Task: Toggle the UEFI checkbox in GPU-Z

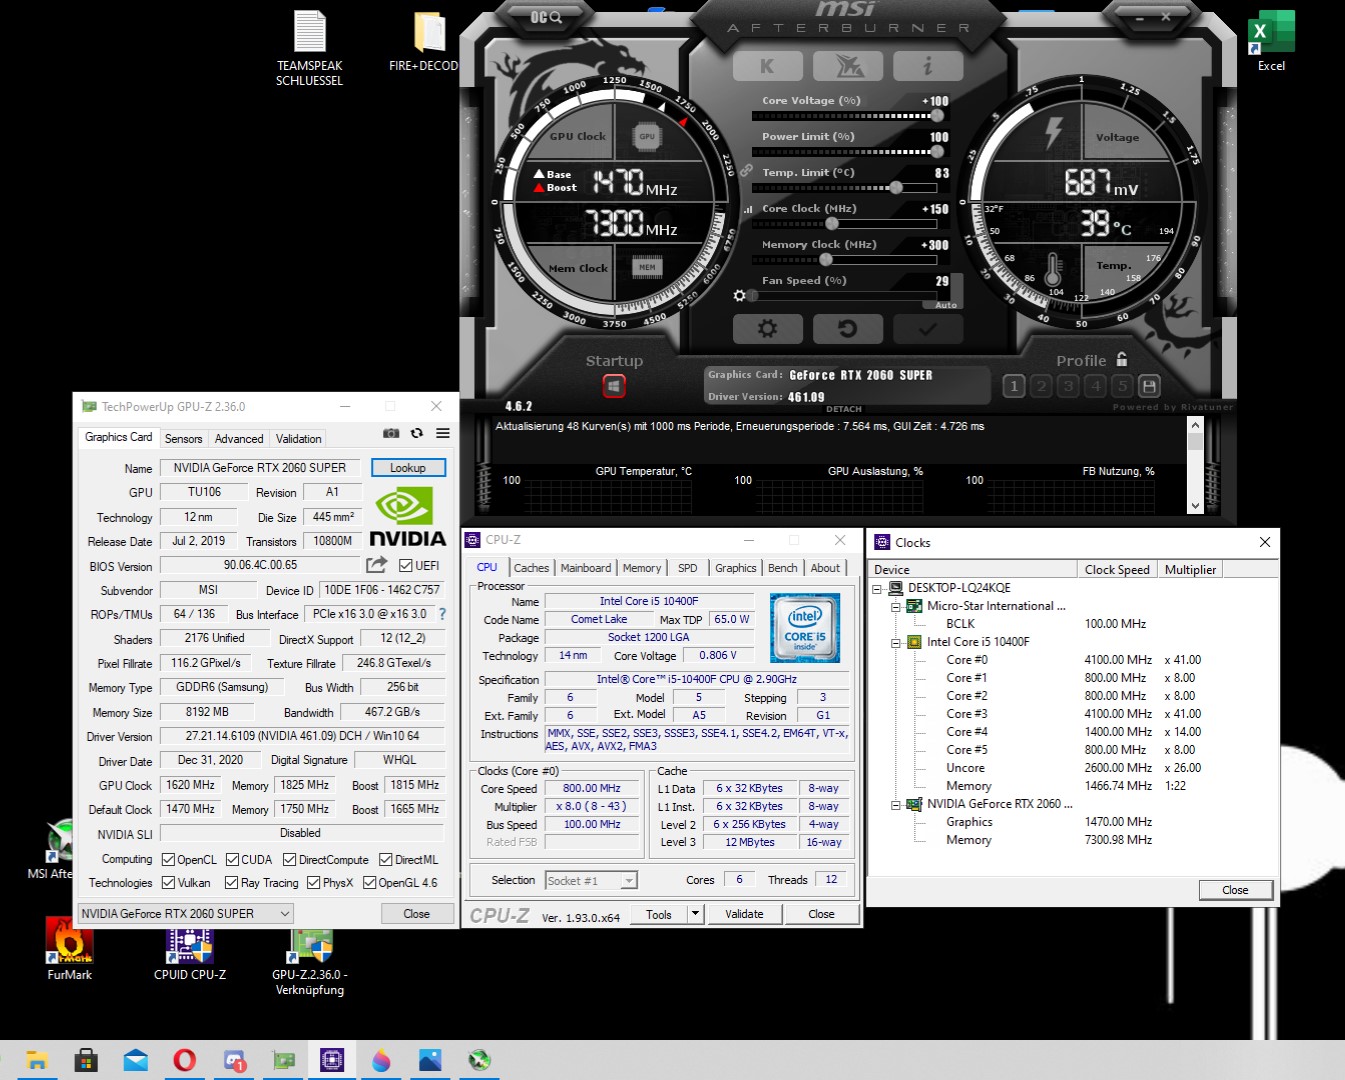Action: [x=406, y=566]
